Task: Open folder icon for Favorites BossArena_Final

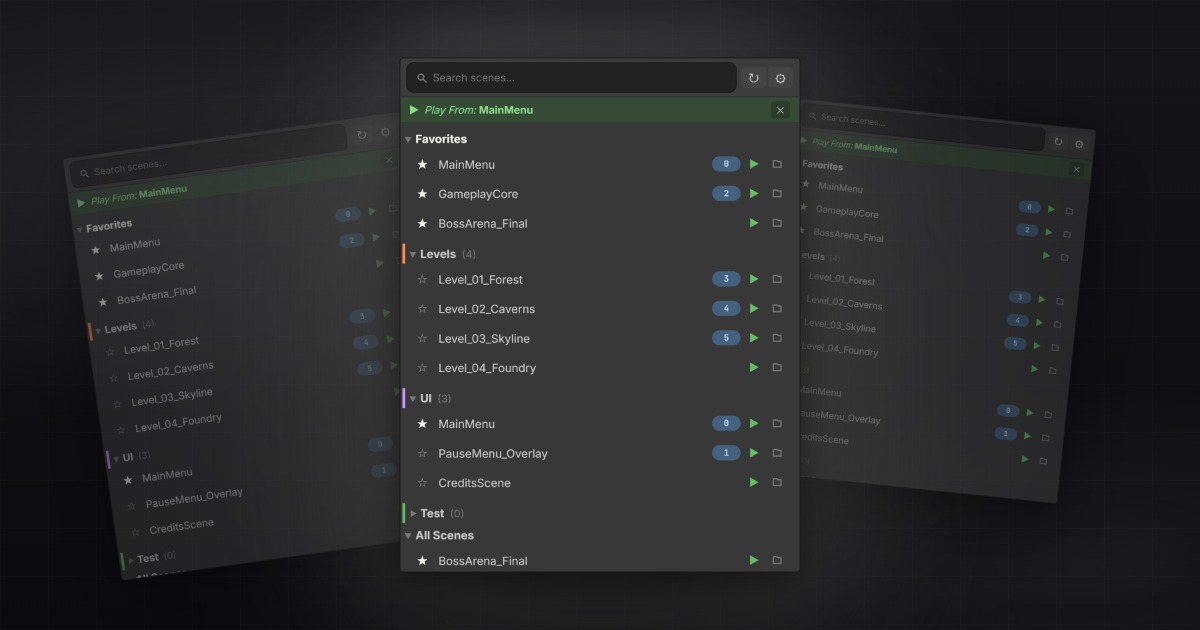Action: click(x=777, y=223)
